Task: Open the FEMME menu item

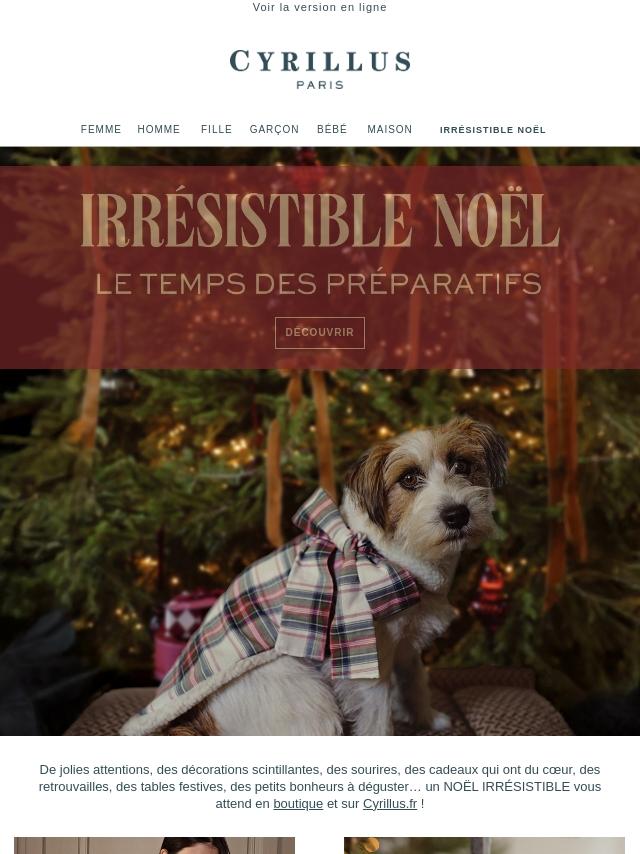Action: pos(101,130)
